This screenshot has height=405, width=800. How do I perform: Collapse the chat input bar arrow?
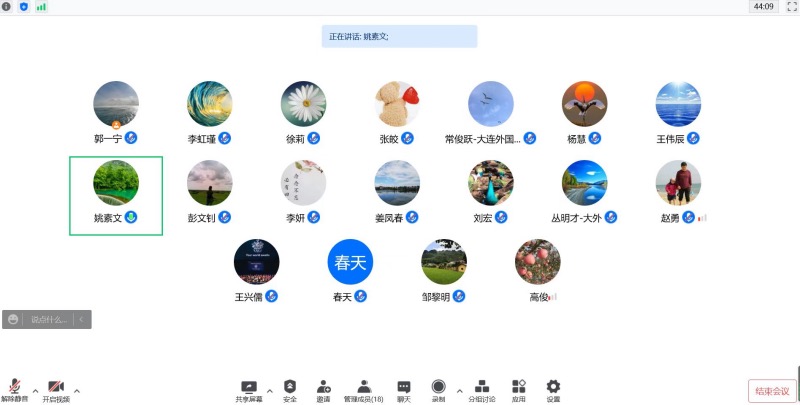click(x=83, y=319)
